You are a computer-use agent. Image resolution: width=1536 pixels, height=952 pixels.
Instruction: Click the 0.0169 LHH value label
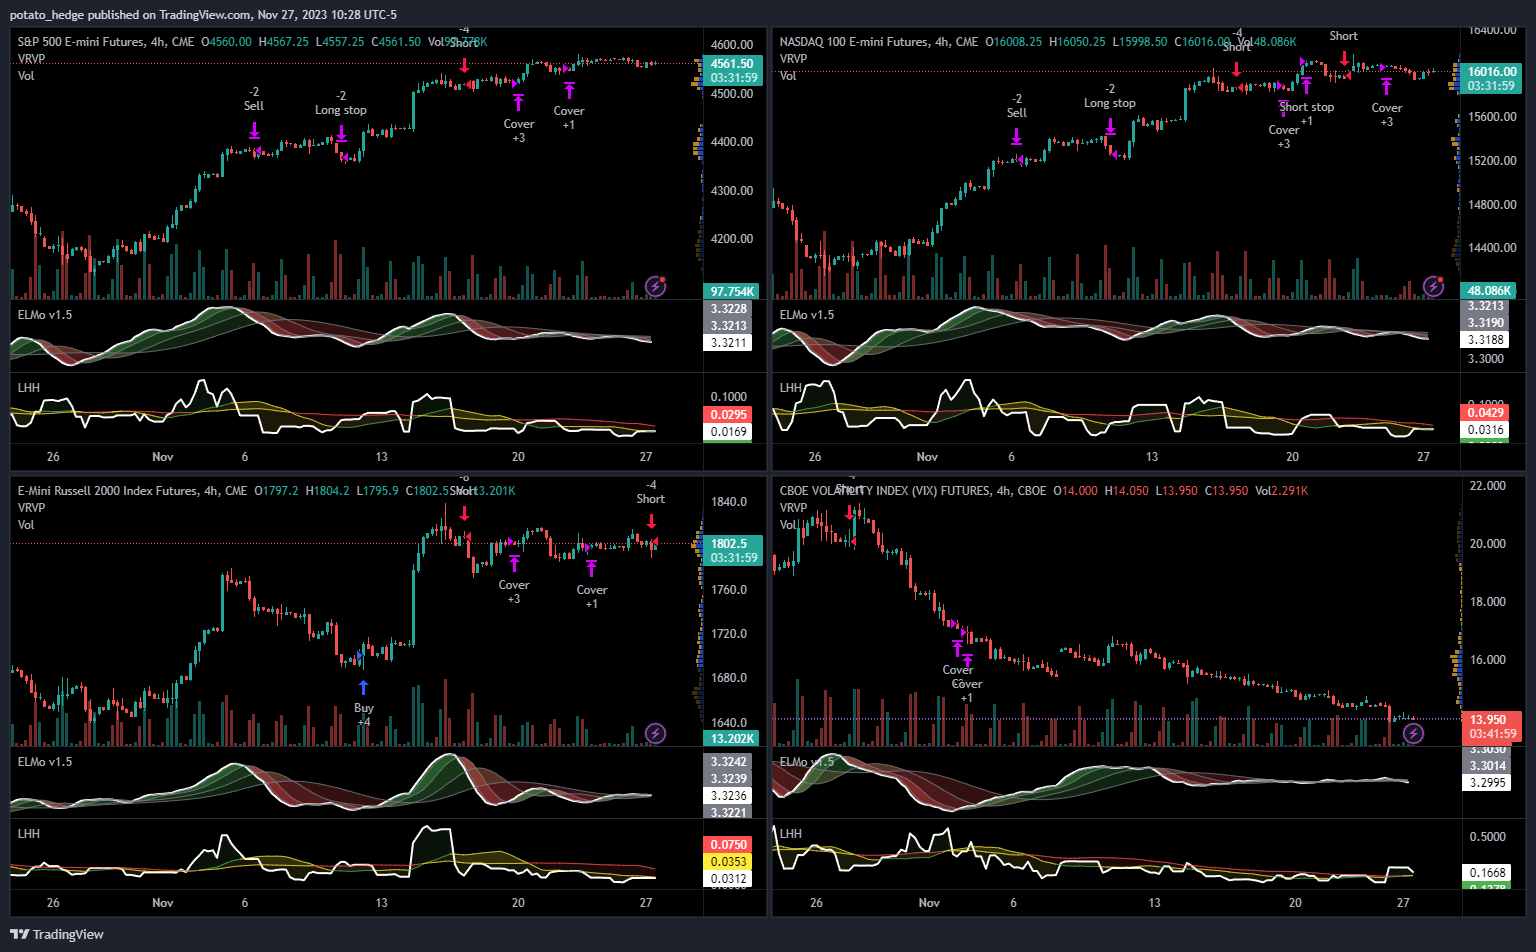click(729, 432)
